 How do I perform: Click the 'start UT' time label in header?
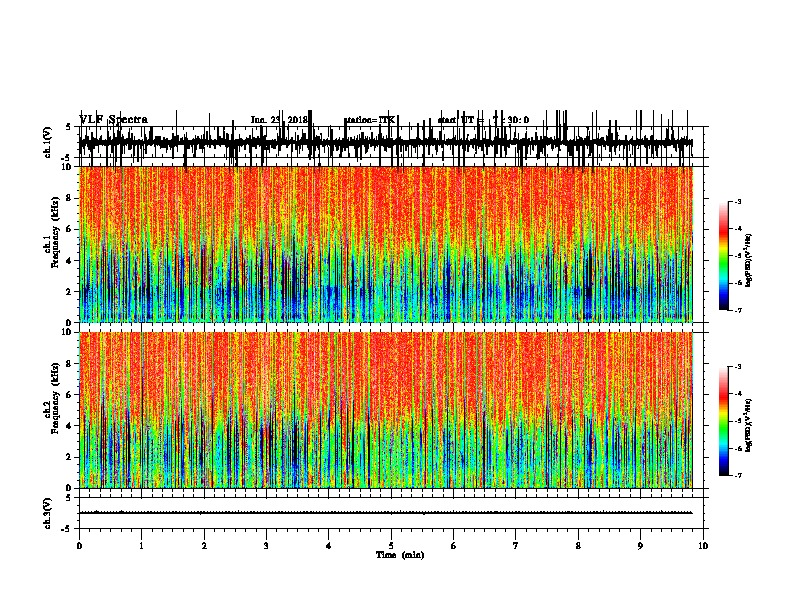(483, 120)
